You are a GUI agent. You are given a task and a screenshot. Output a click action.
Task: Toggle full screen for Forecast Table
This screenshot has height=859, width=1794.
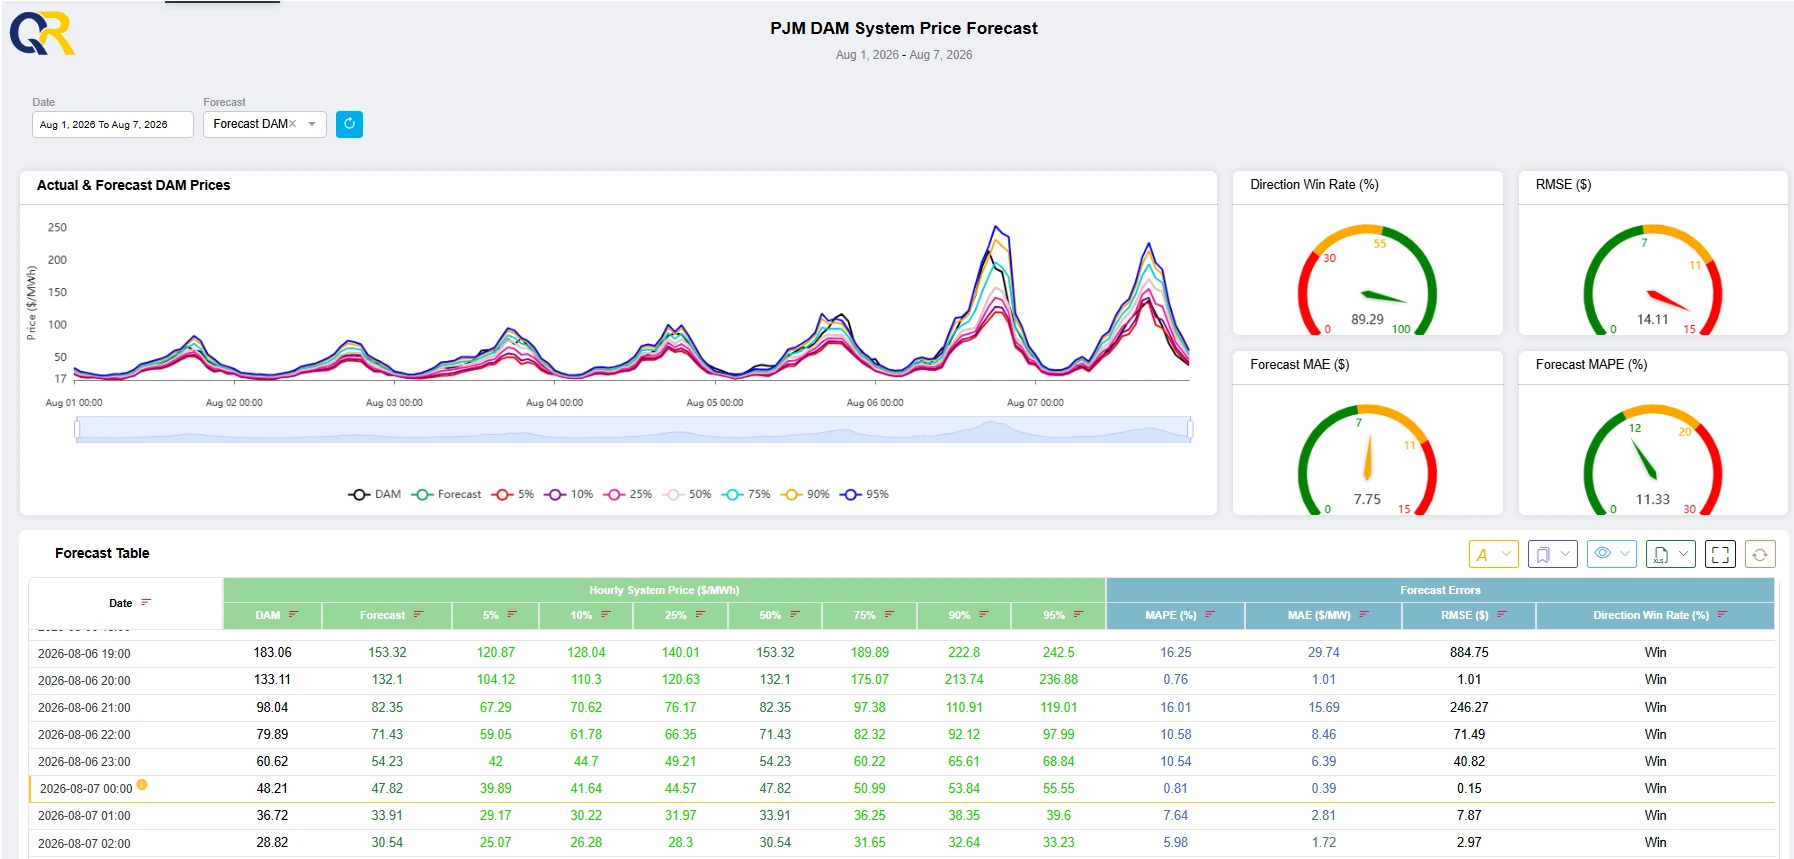point(1720,554)
